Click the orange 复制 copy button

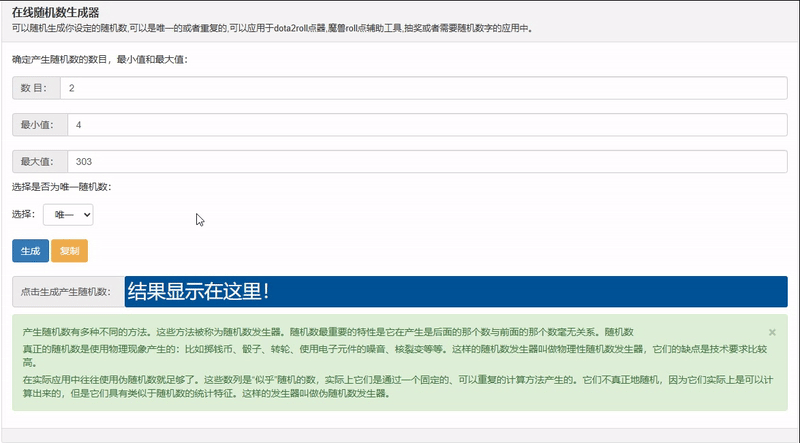tap(69, 251)
